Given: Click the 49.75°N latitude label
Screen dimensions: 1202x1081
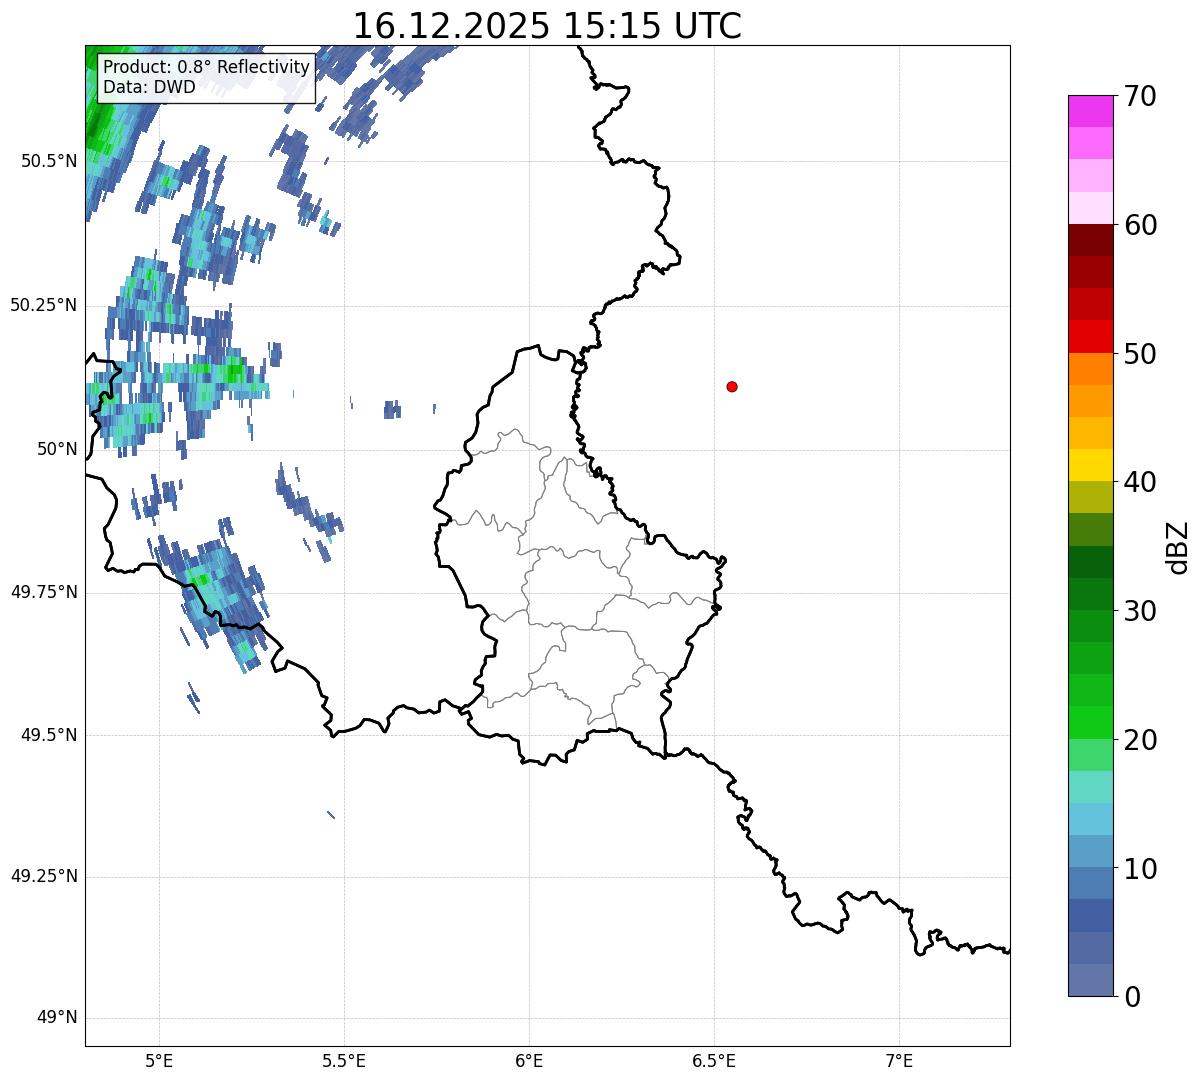Looking at the screenshot, I should (x=43, y=592).
